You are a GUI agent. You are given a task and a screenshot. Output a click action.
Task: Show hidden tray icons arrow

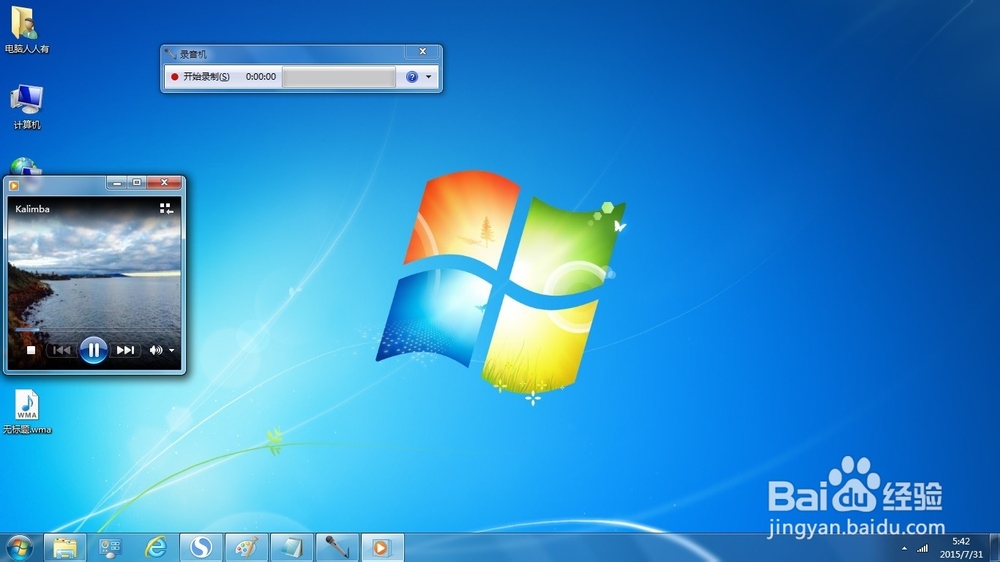tap(904, 549)
